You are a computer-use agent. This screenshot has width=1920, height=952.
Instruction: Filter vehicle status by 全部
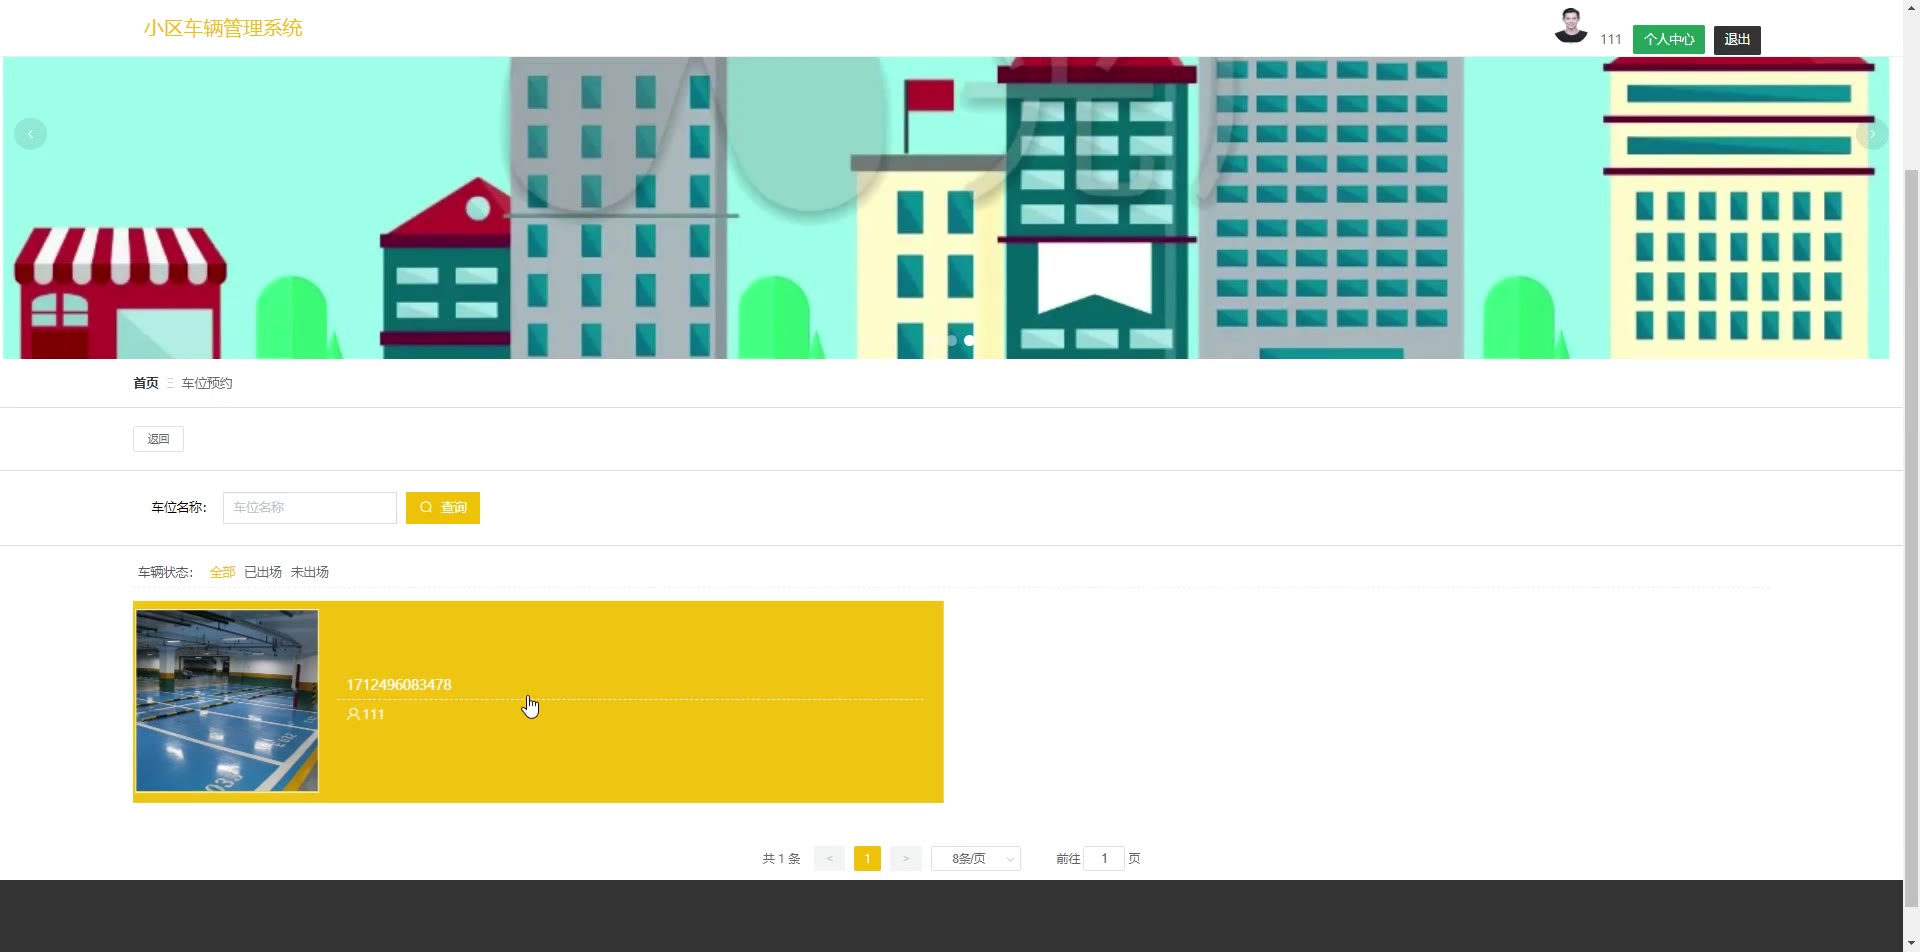(x=222, y=572)
